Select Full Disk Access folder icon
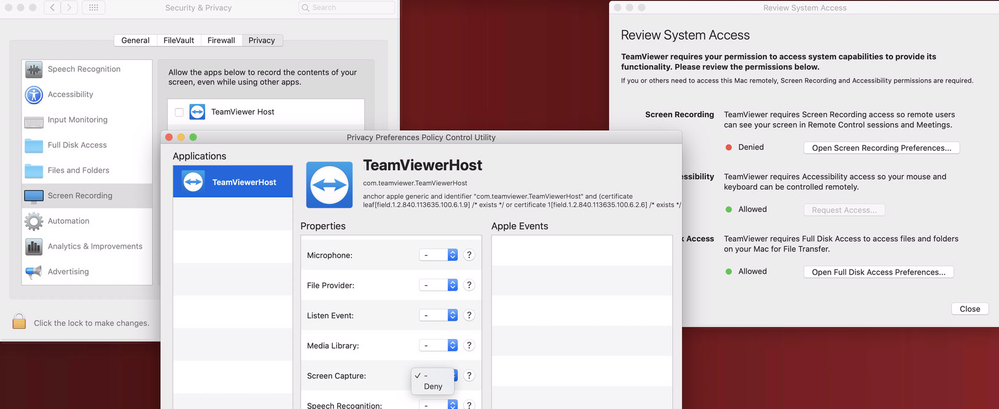 pyautogui.click(x=34, y=145)
